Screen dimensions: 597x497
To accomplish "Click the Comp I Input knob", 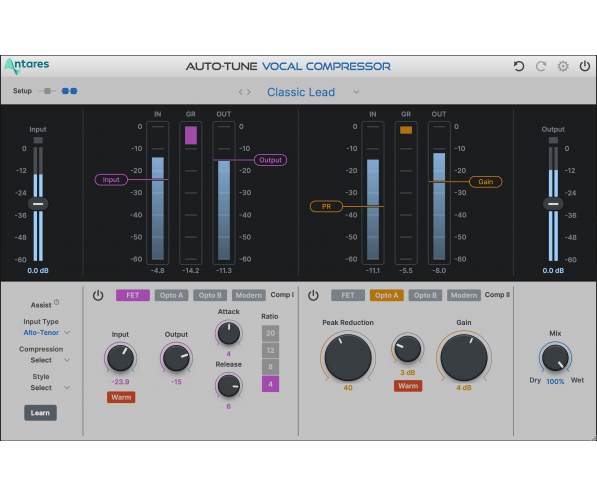I will tap(120, 358).
